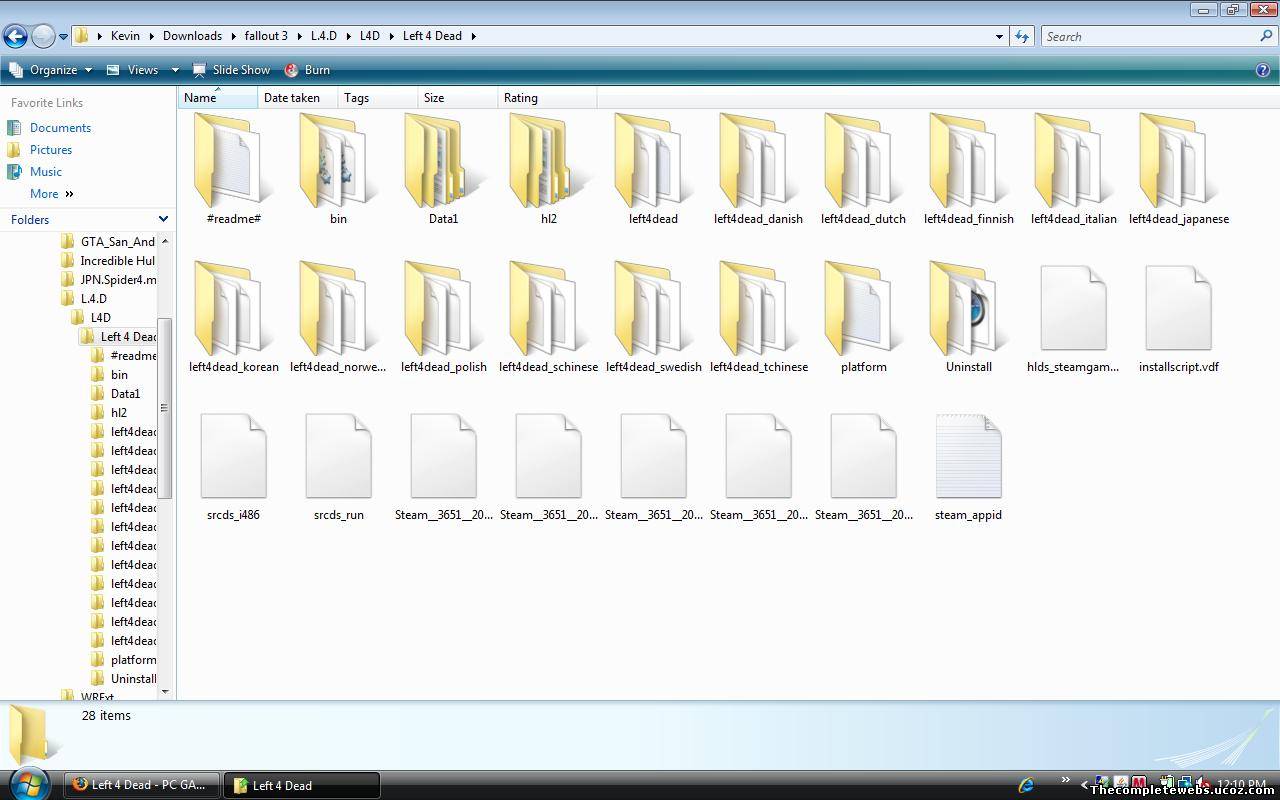Select the left4dead folder icon
Screen dimensions: 1280x800
tap(653, 160)
